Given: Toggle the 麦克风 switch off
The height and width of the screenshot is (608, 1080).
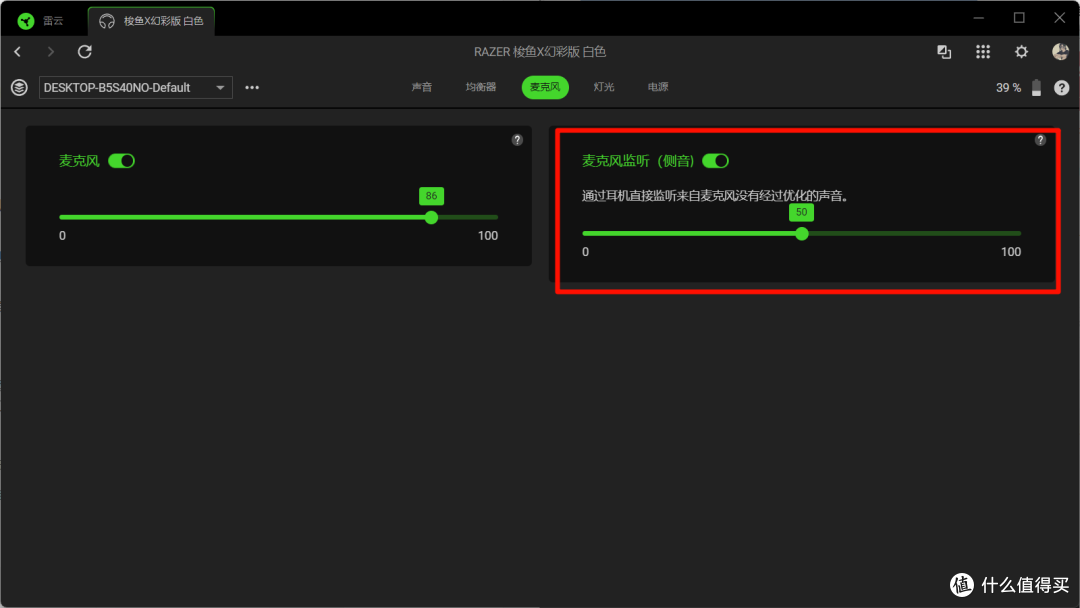Looking at the screenshot, I should pyautogui.click(x=122, y=161).
